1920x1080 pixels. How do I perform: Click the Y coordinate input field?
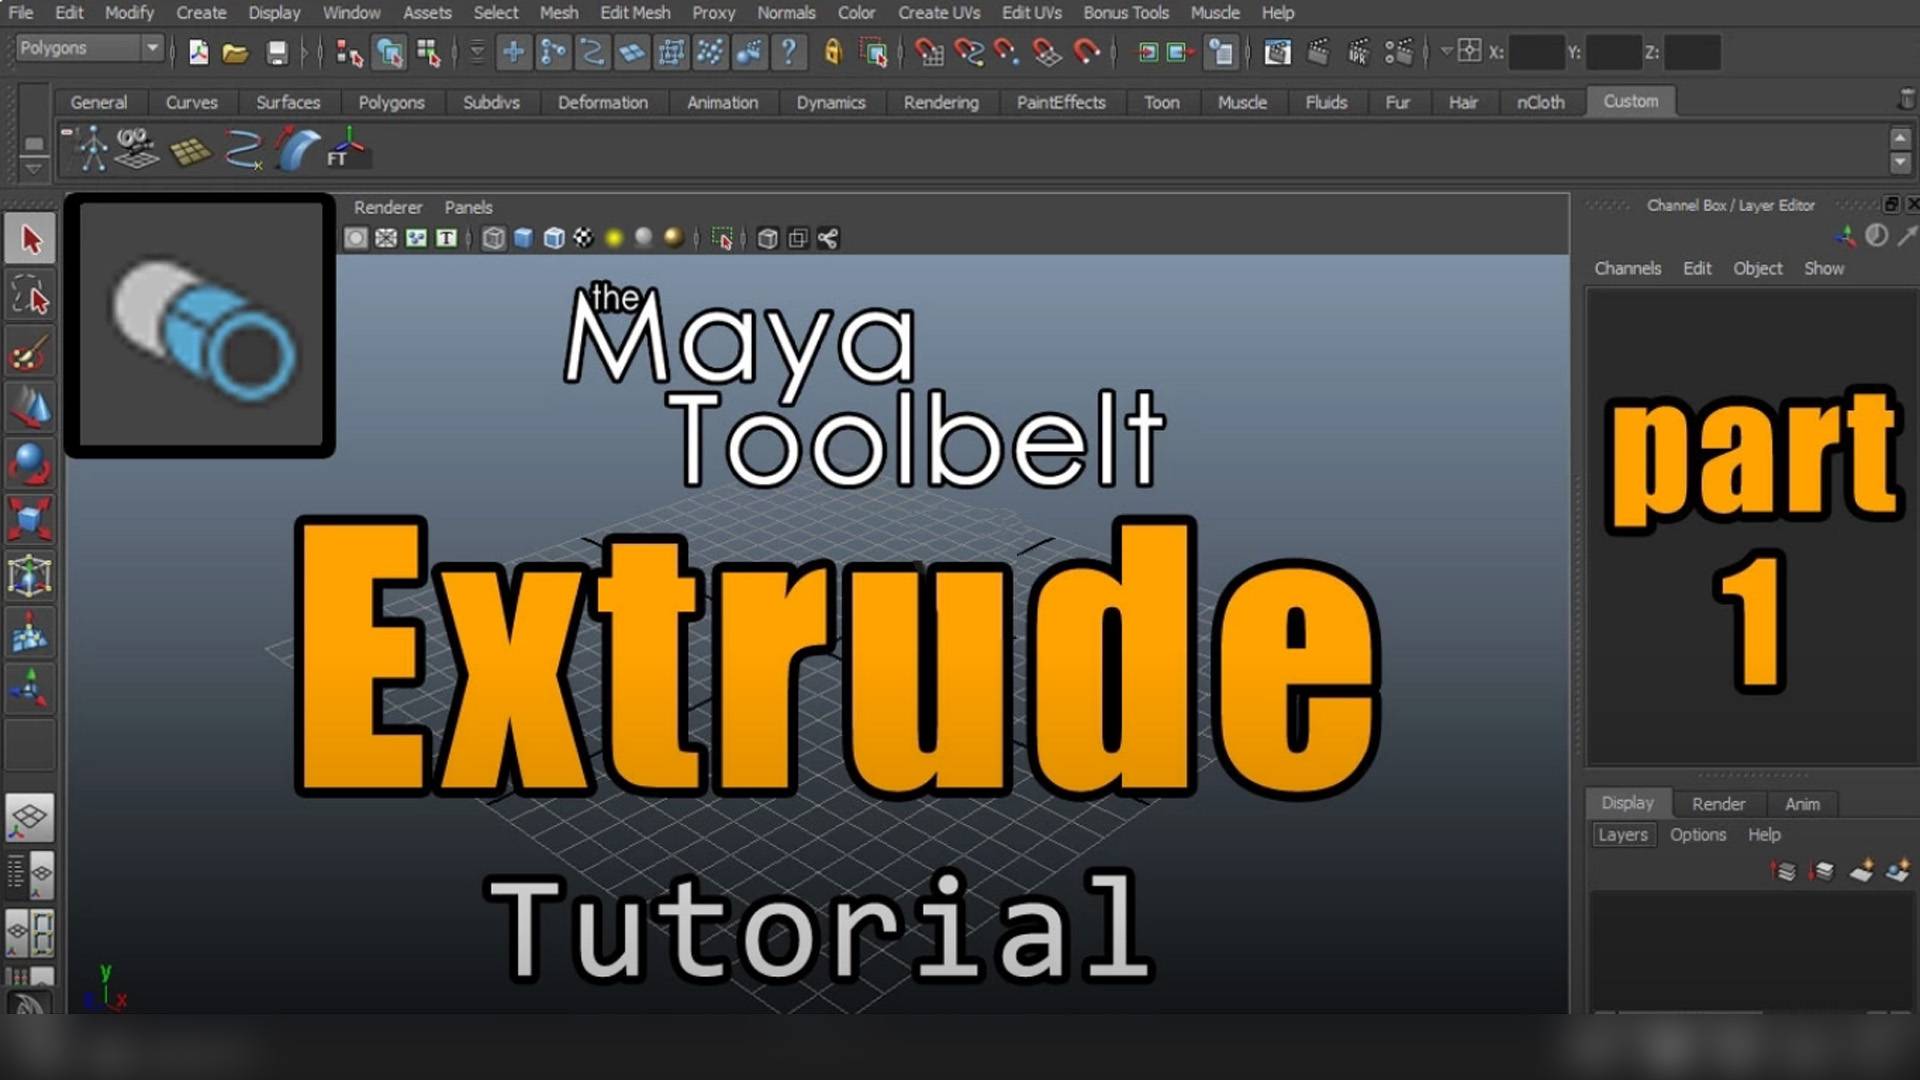[x=1614, y=52]
